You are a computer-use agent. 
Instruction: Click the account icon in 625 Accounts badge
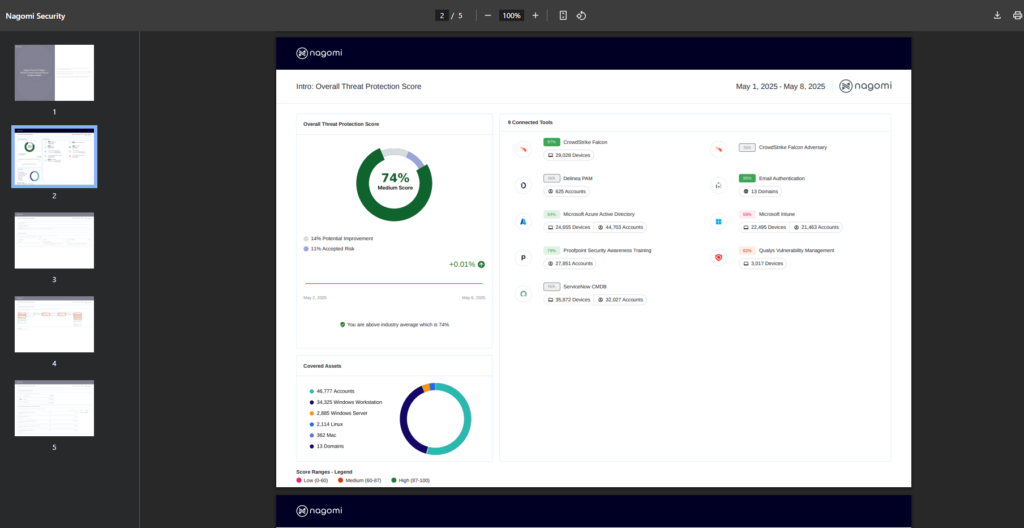[x=551, y=191]
